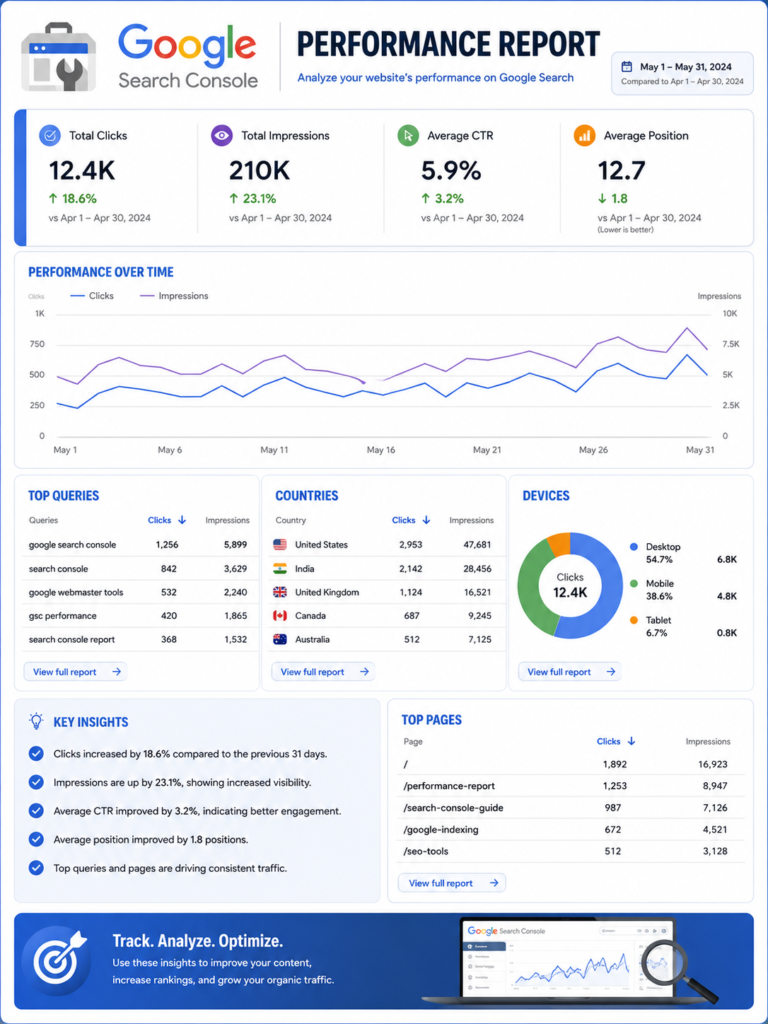Viewport: 768px width, 1024px height.
Task: Click View full report under Top Queries
Action: pyautogui.click(x=76, y=671)
